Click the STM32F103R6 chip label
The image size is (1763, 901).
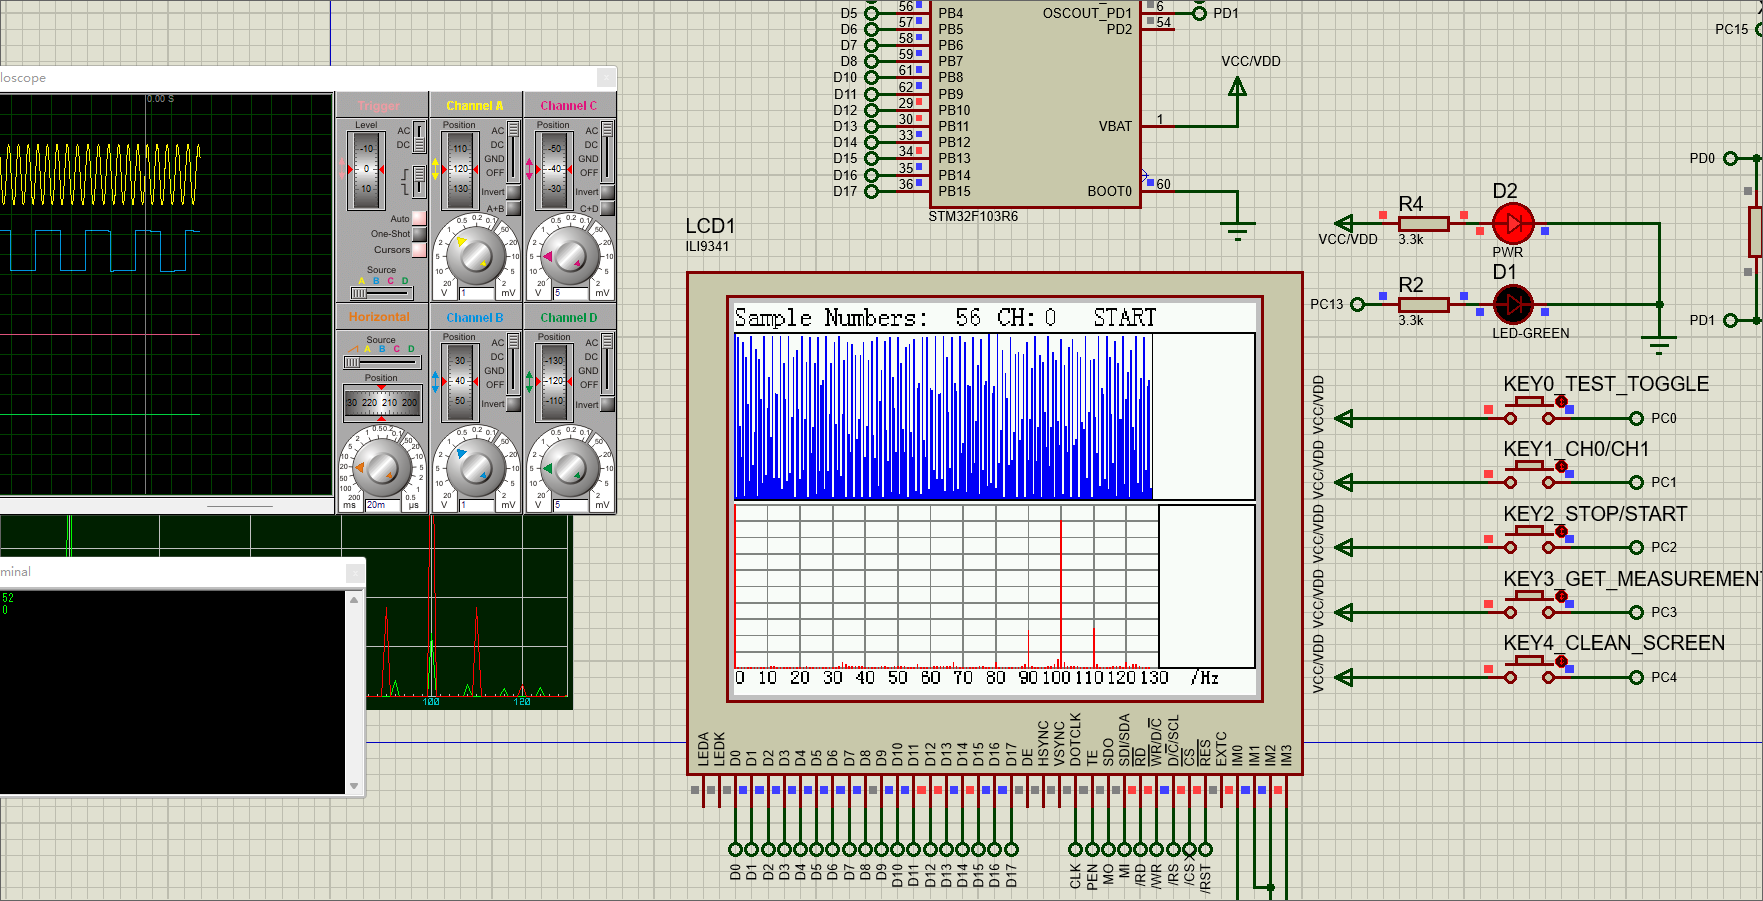point(973,216)
